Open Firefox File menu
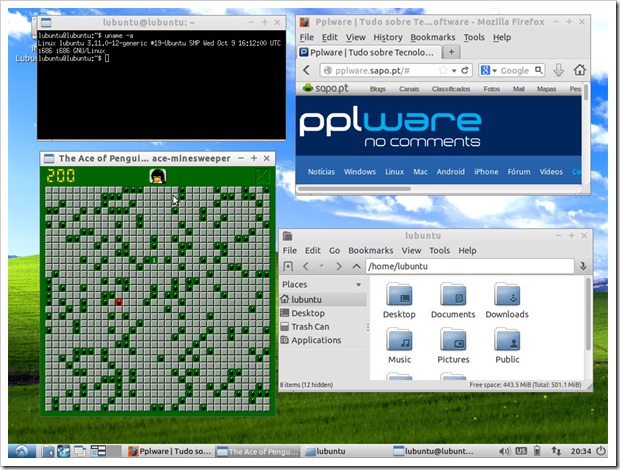Viewport: 620px width, 470px height. (306, 37)
